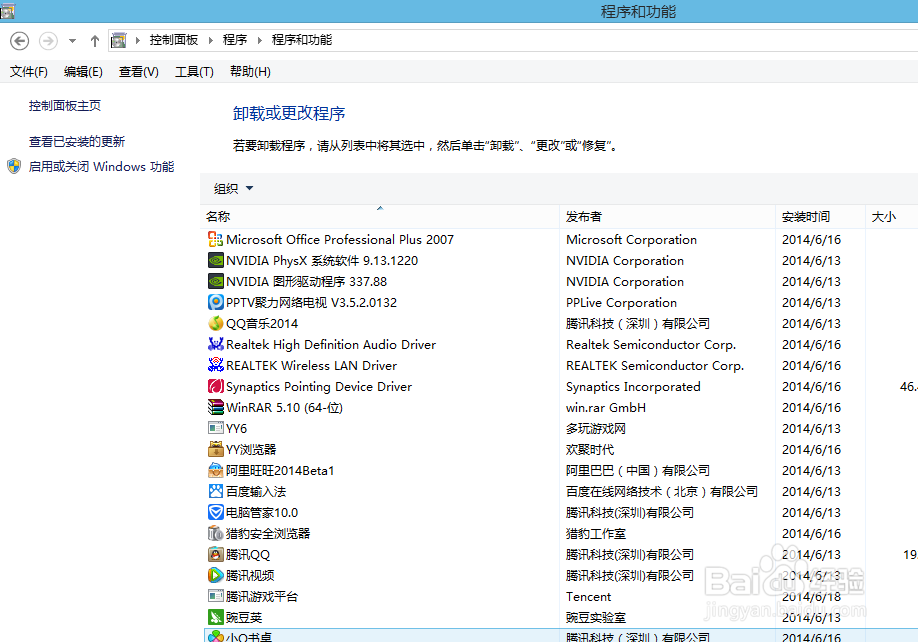The height and width of the screenshot is (642, 918).
Task: Click Realtek Semiconductor Corp. publisher text
Action: tap(650, 345)
